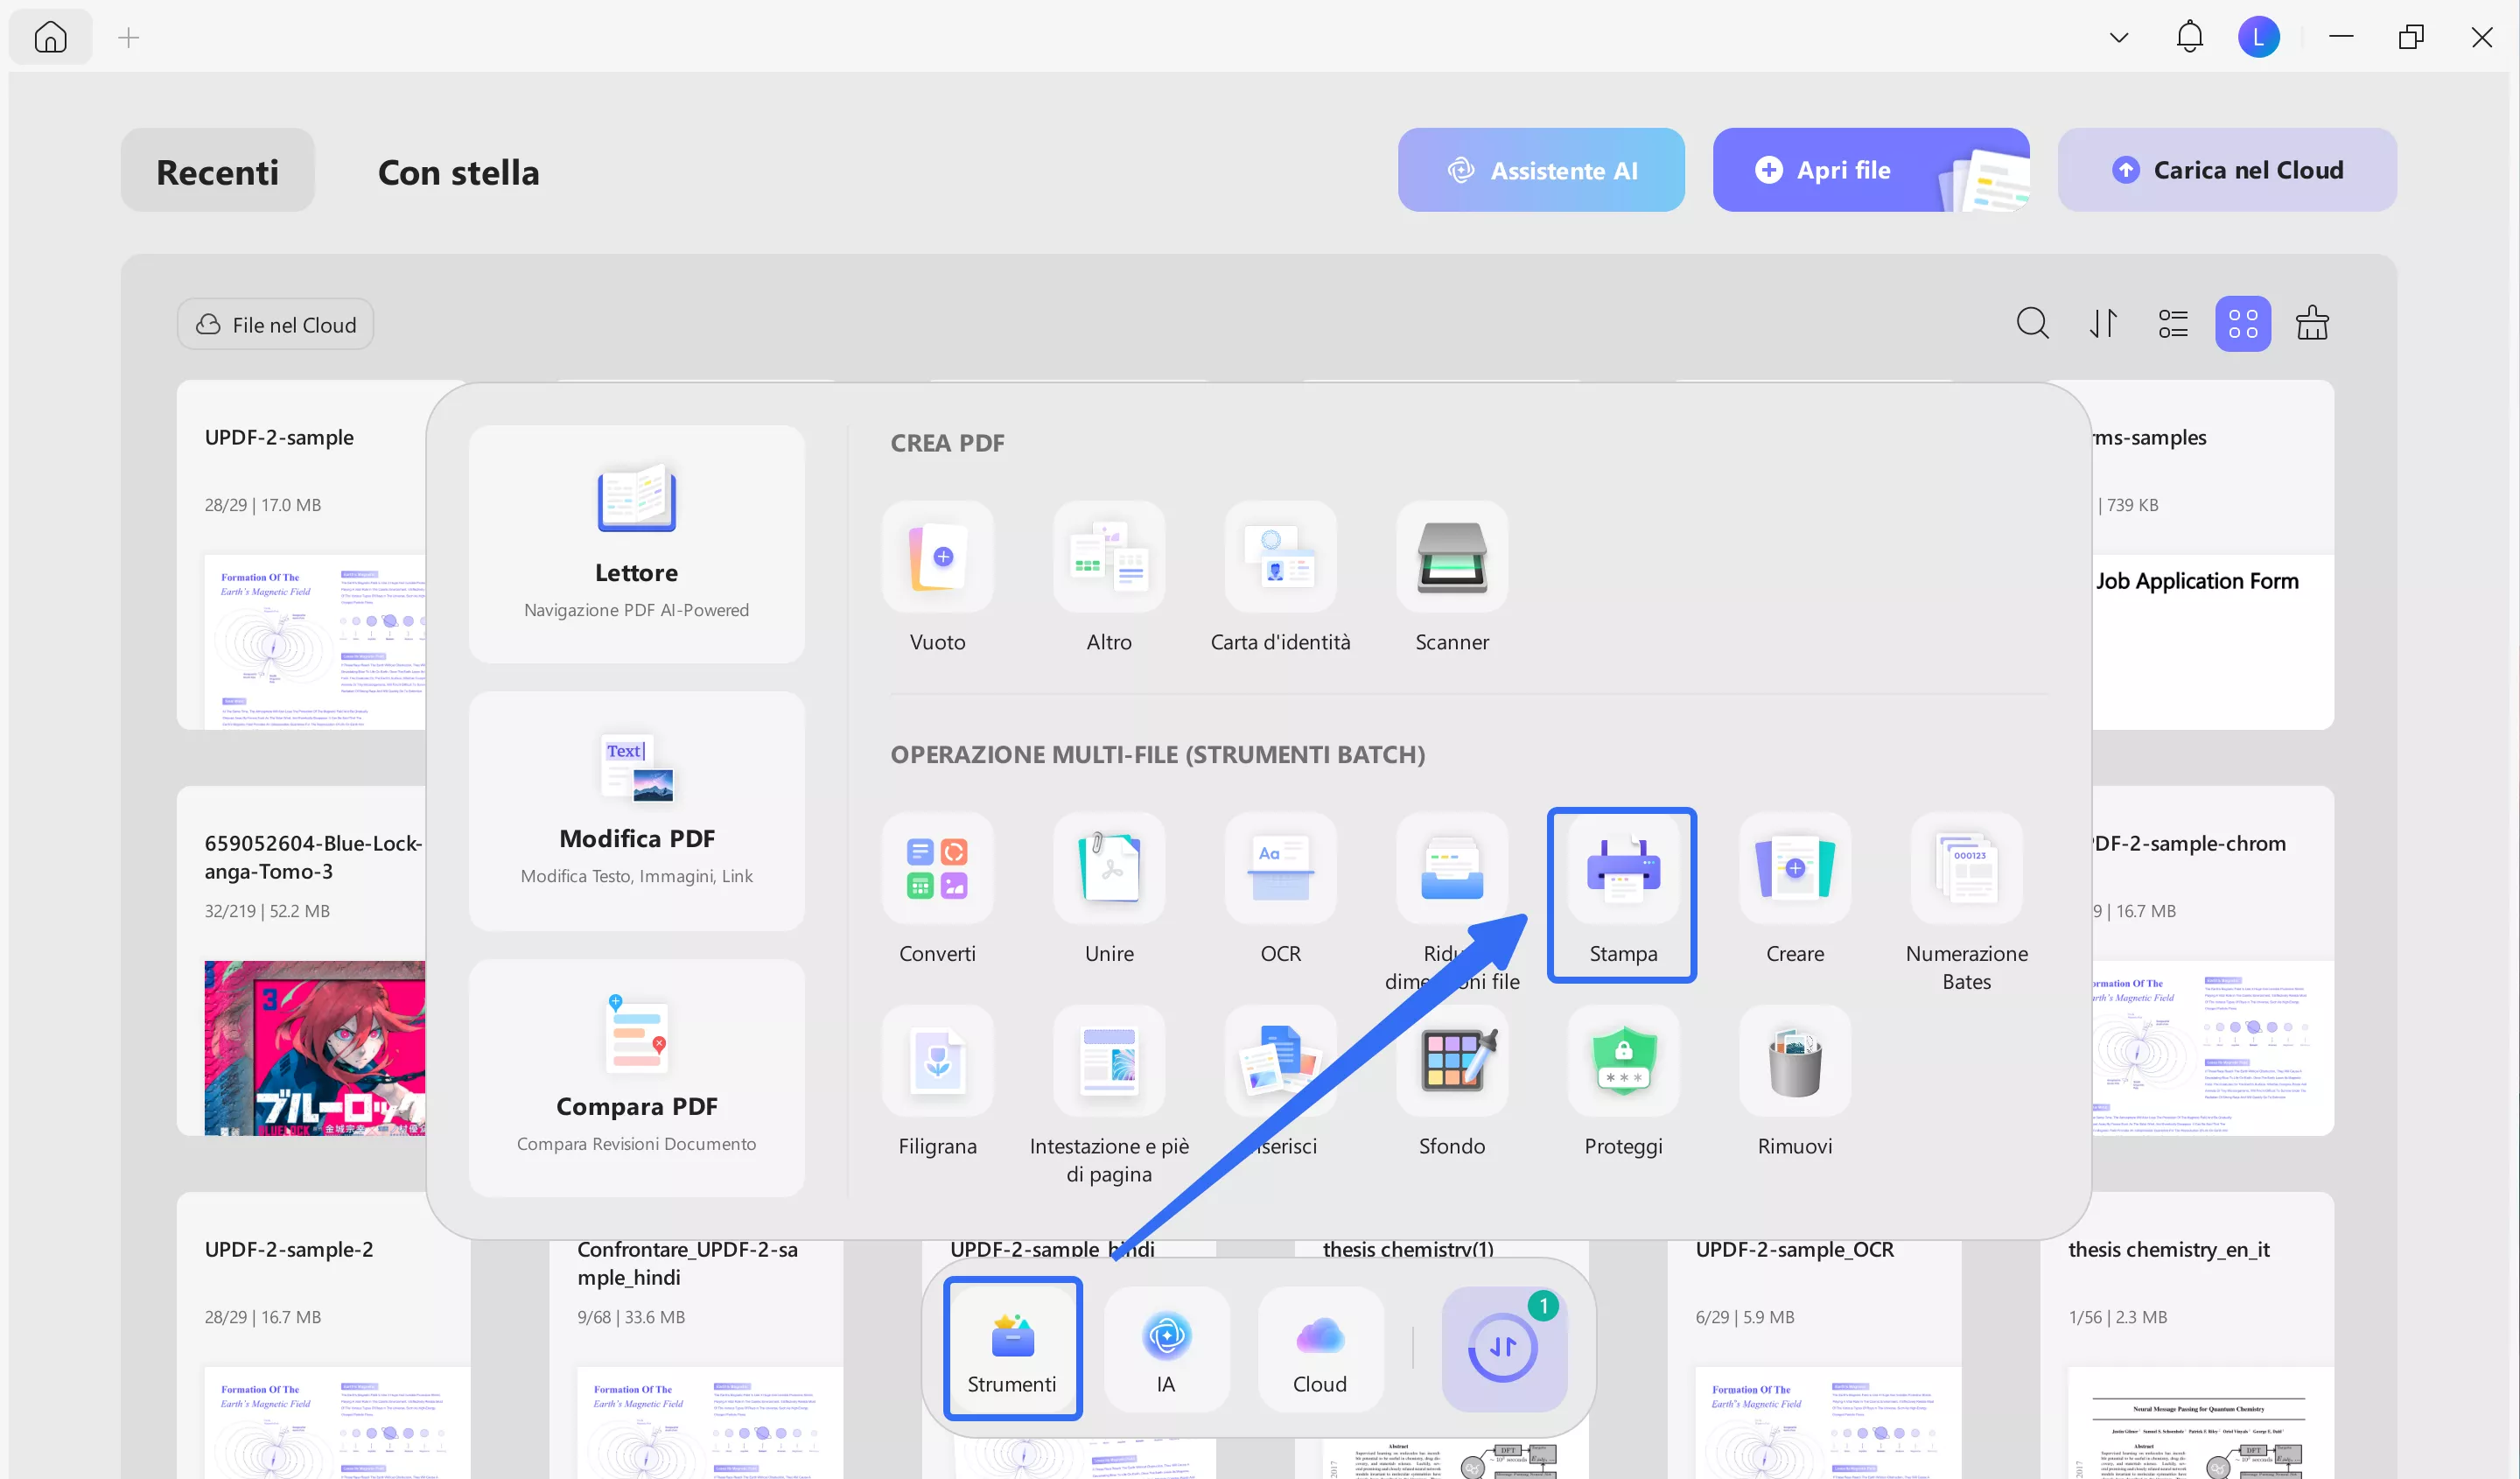Image resolution: width=2520 pixels, height=1479 pixels.
Task: Switch to grid view layout
Action: pyautogui.click(x=2242, y=324)
